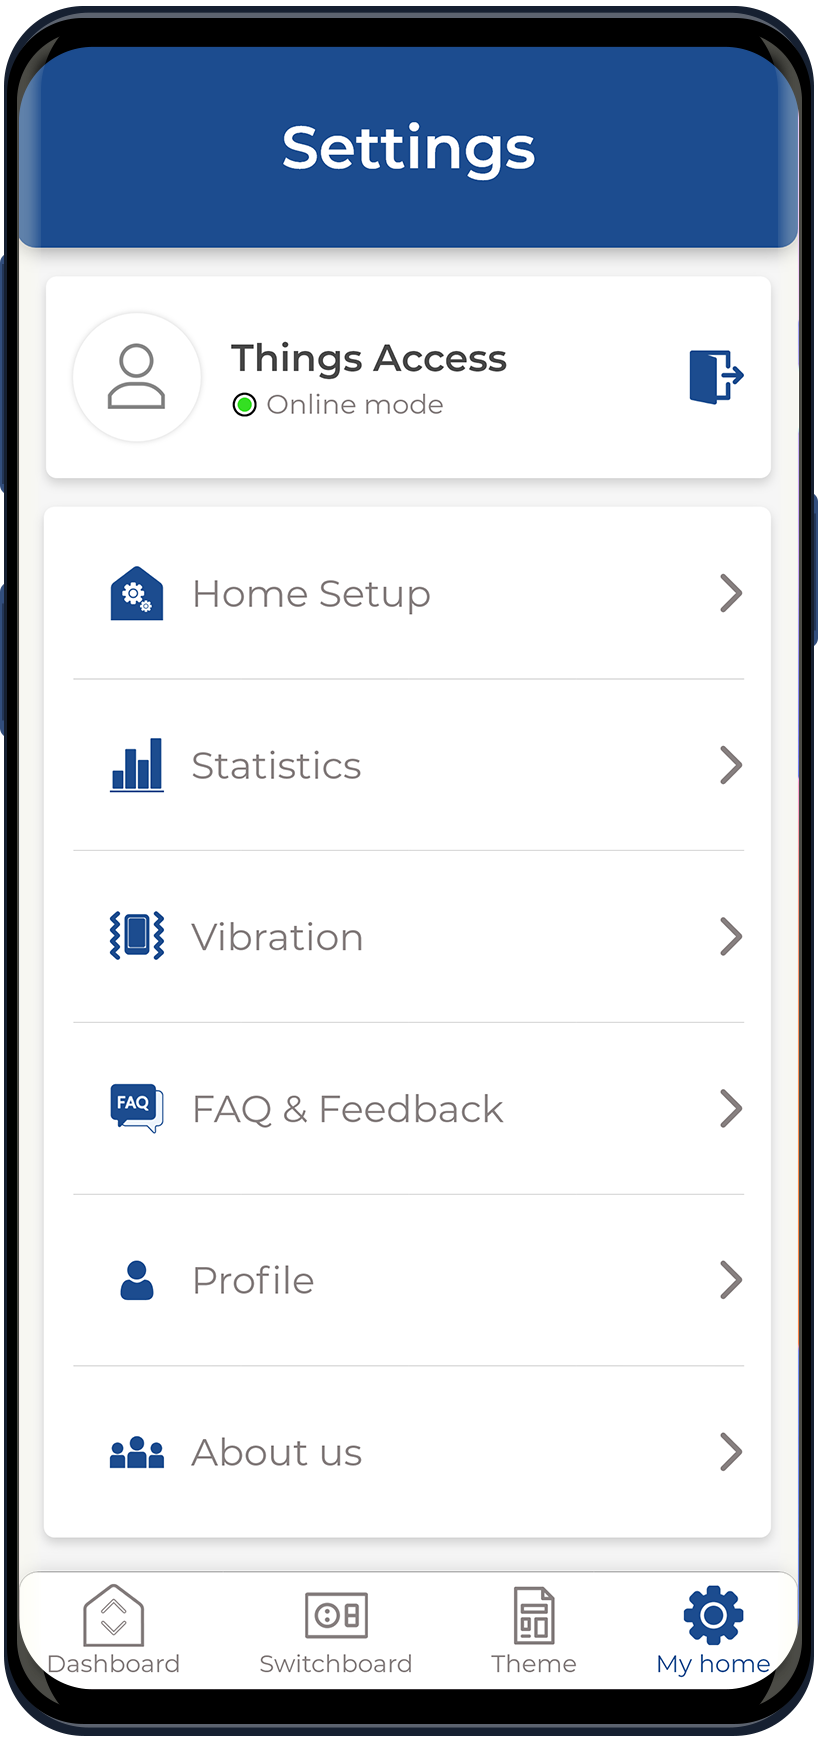Screen dimensions: 818x1740
Task: Tap the About us group icon
Action: [136, 1452]
